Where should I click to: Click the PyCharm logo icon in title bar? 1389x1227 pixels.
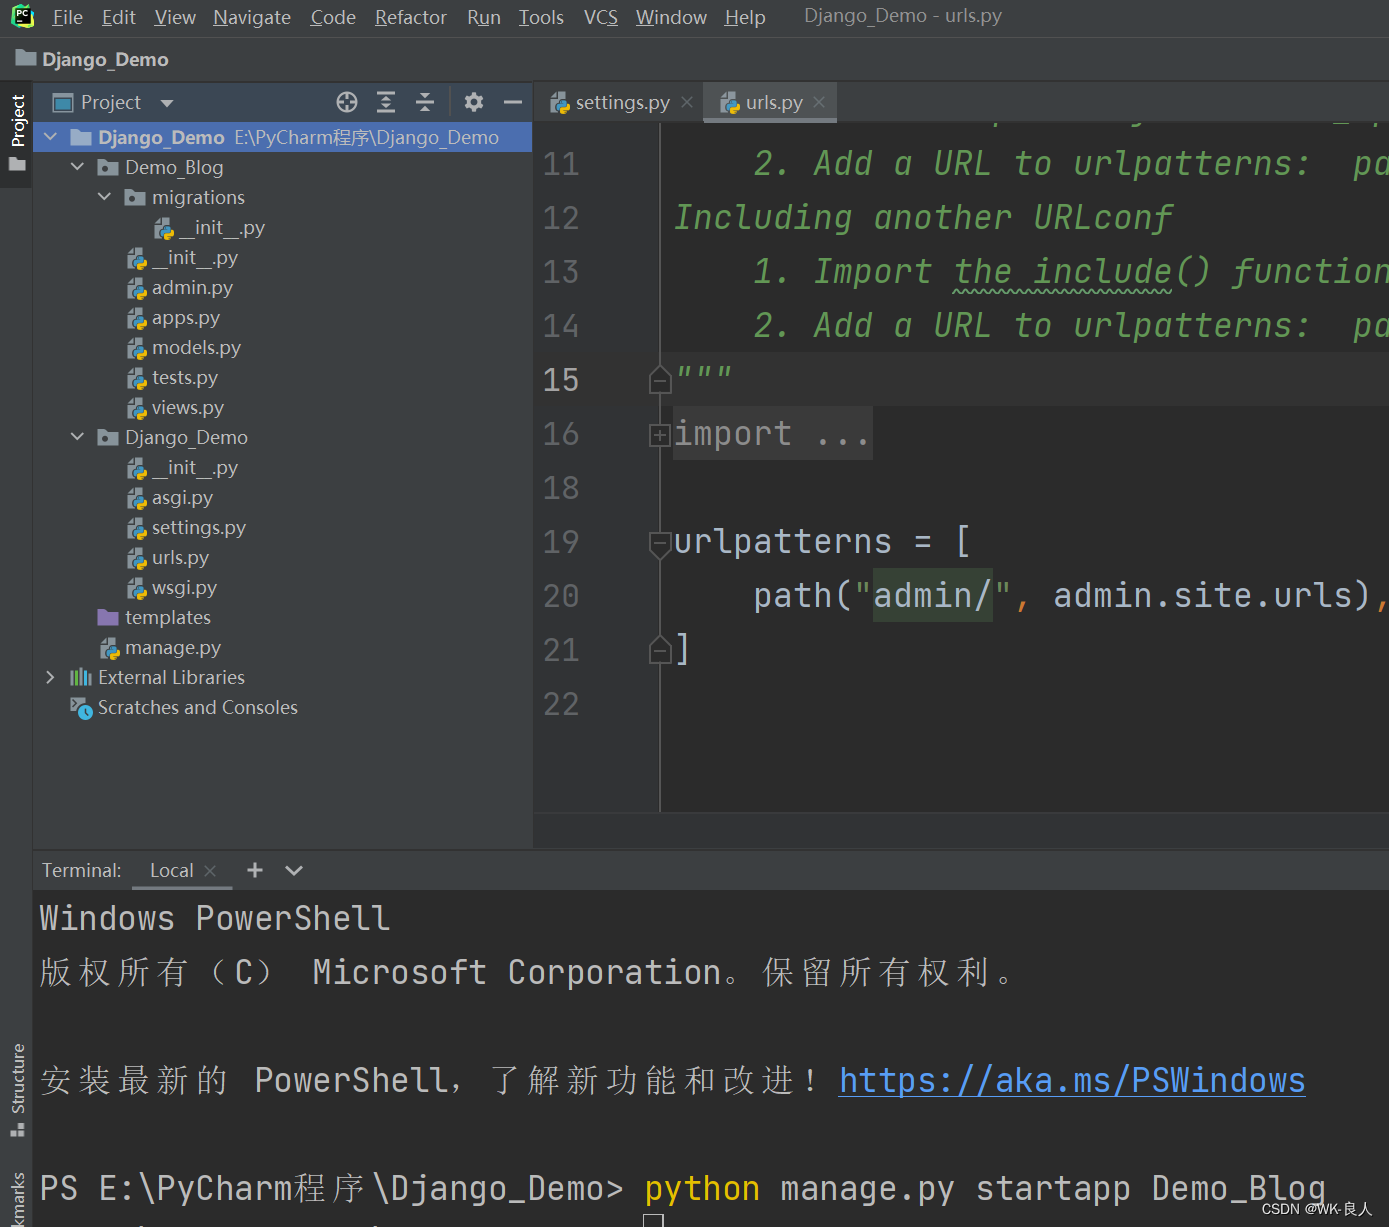click(x=22, y=16)
